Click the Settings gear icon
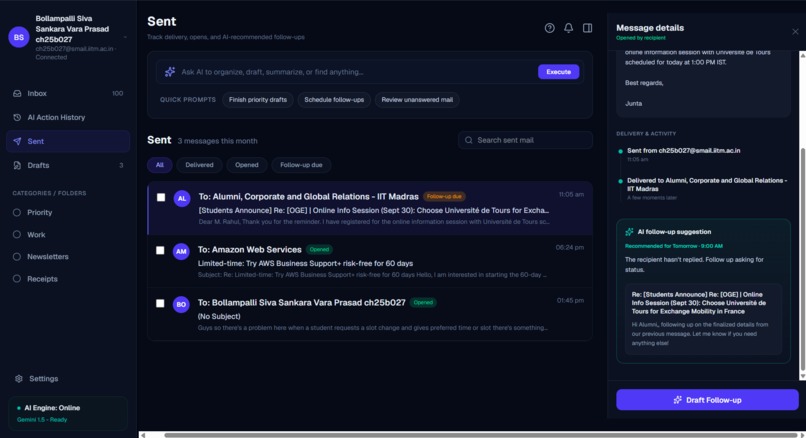This screenshot has width=806, height=438. [x=19, y=378]
